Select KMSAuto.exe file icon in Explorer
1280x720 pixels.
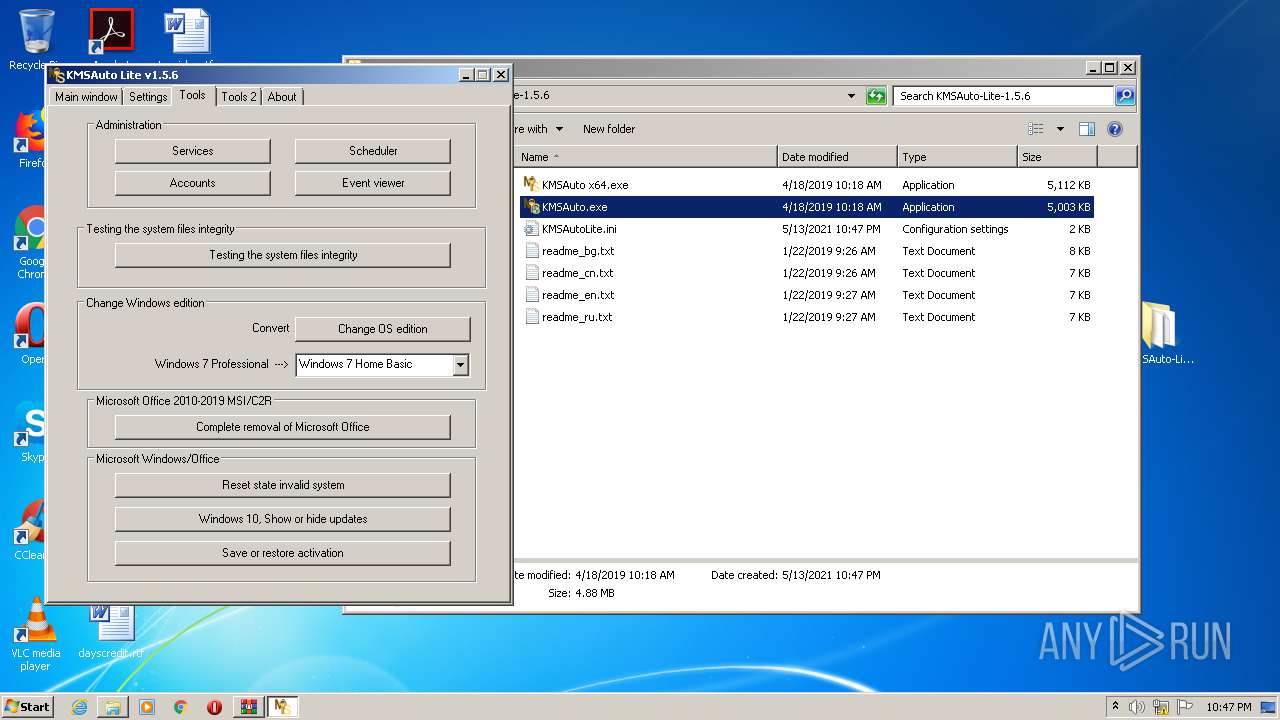tap(531, 207)
